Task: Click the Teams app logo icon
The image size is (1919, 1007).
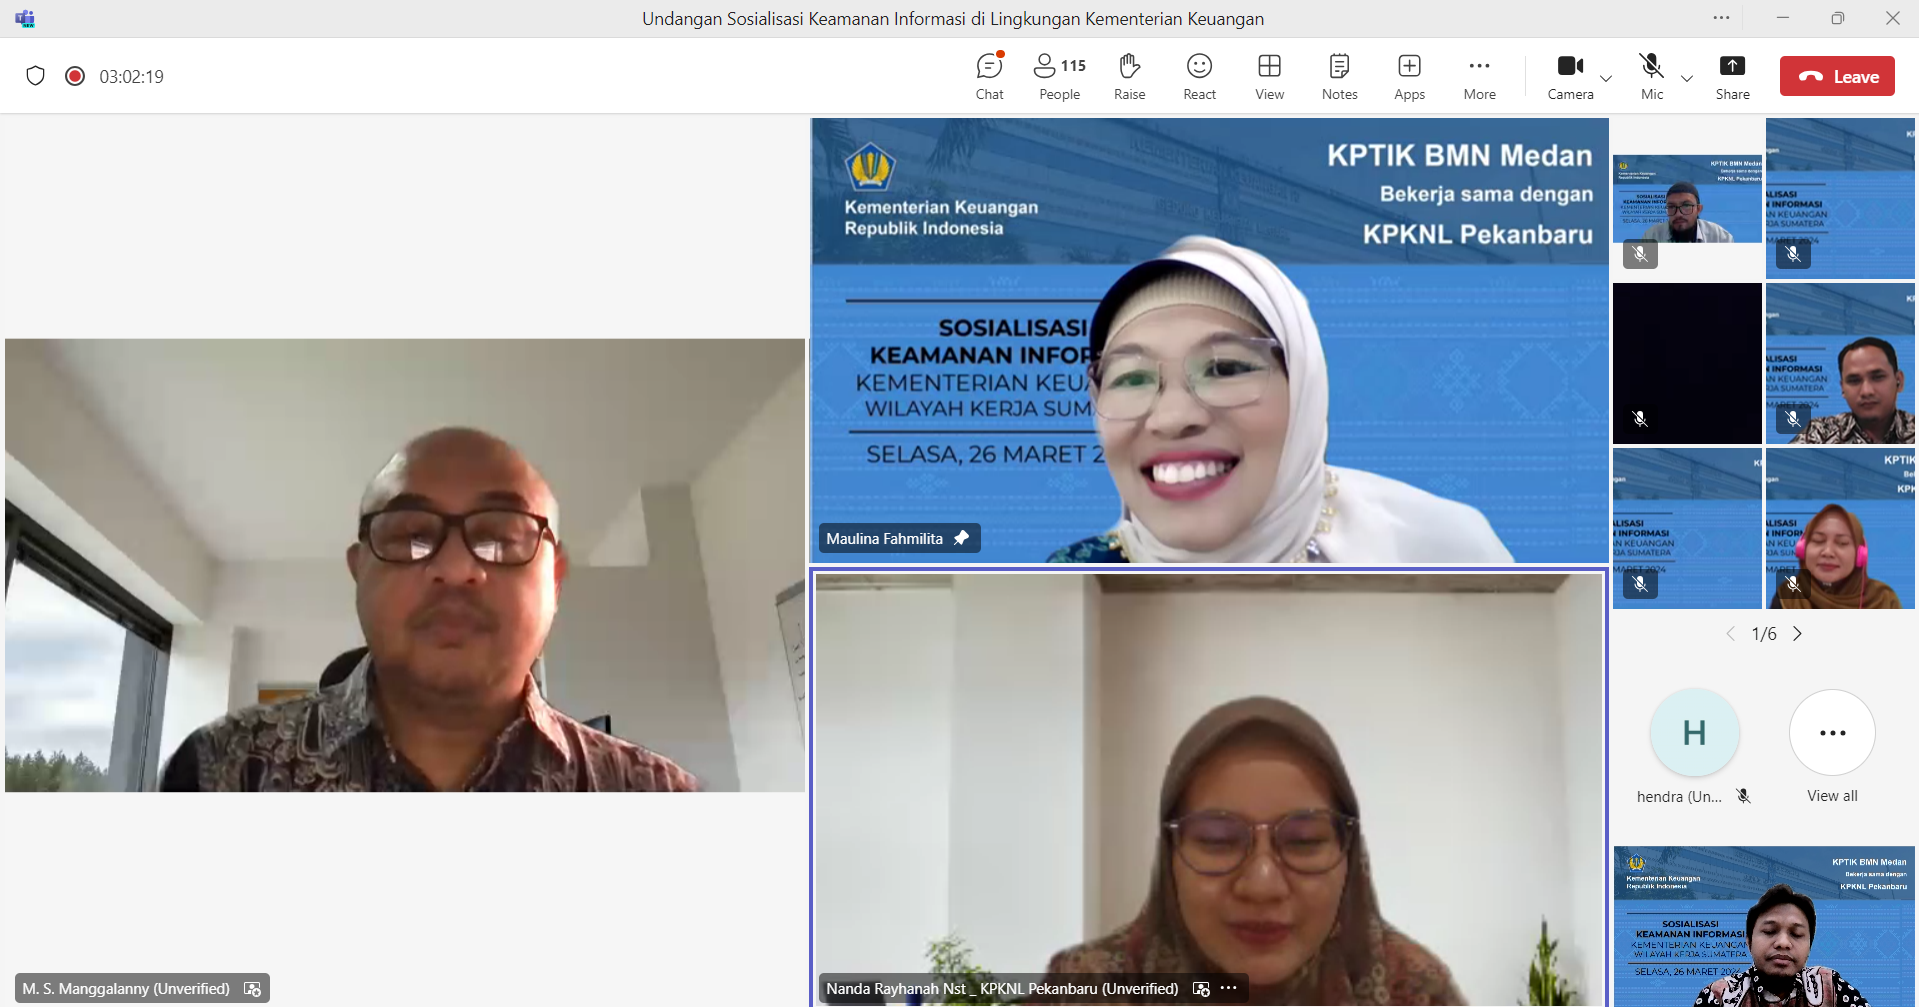Action: [25, 19]
